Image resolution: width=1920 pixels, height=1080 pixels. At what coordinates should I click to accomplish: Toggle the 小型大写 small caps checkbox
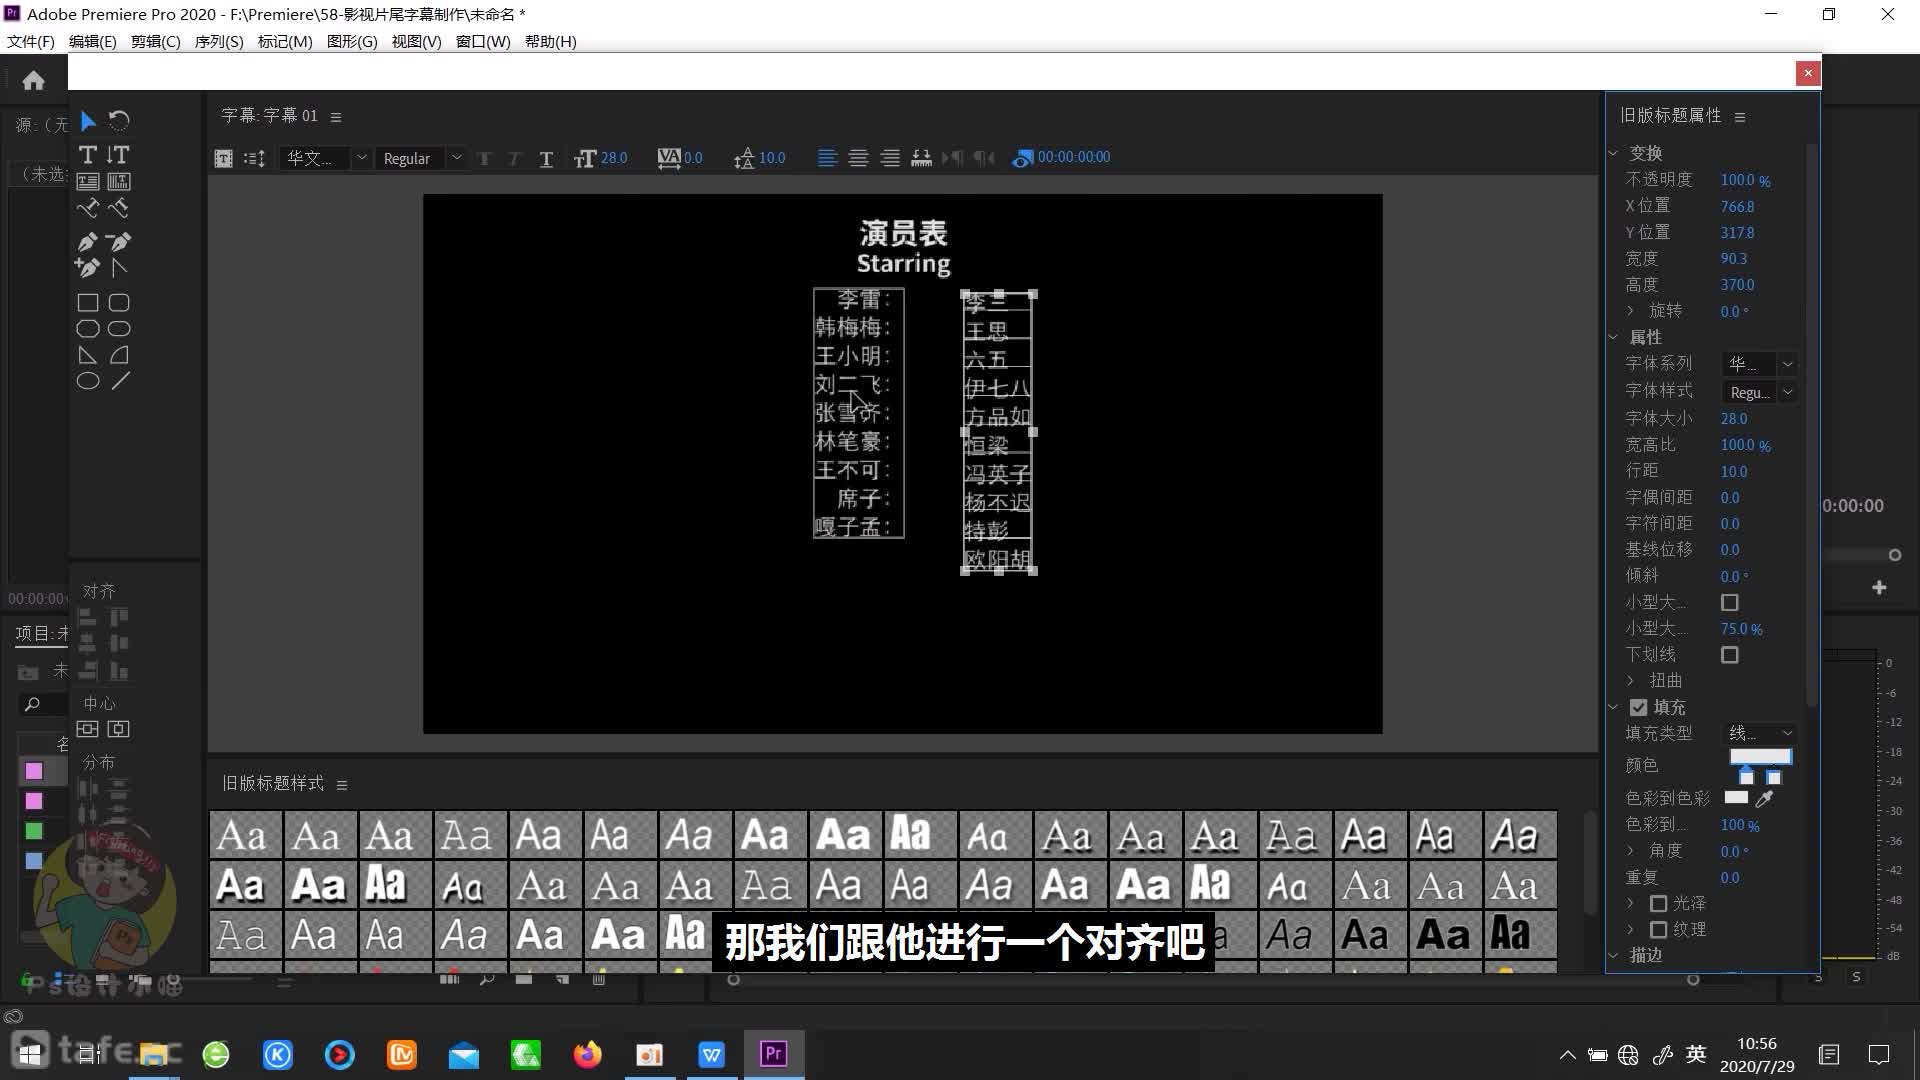pyautogui.click(x=1729, y=602)
